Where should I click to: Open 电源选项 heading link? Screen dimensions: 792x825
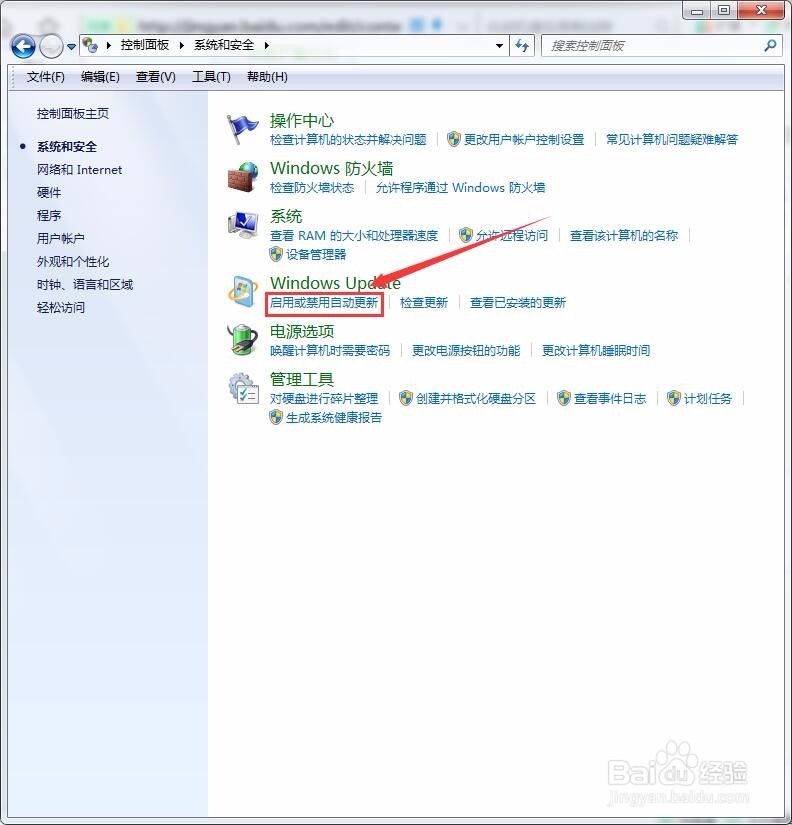pyautogui.click(x=302, y=331)
